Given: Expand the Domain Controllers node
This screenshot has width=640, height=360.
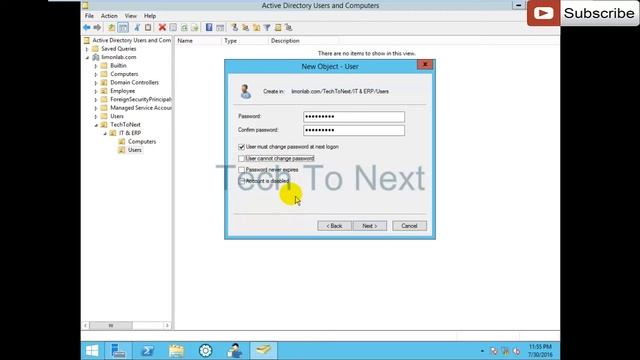Looking at the screenshot, I should point(96,83).
